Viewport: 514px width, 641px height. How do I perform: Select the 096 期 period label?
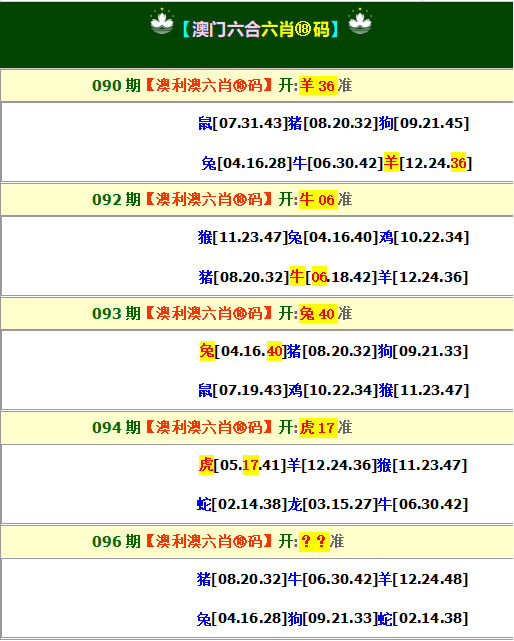point(117,542)
